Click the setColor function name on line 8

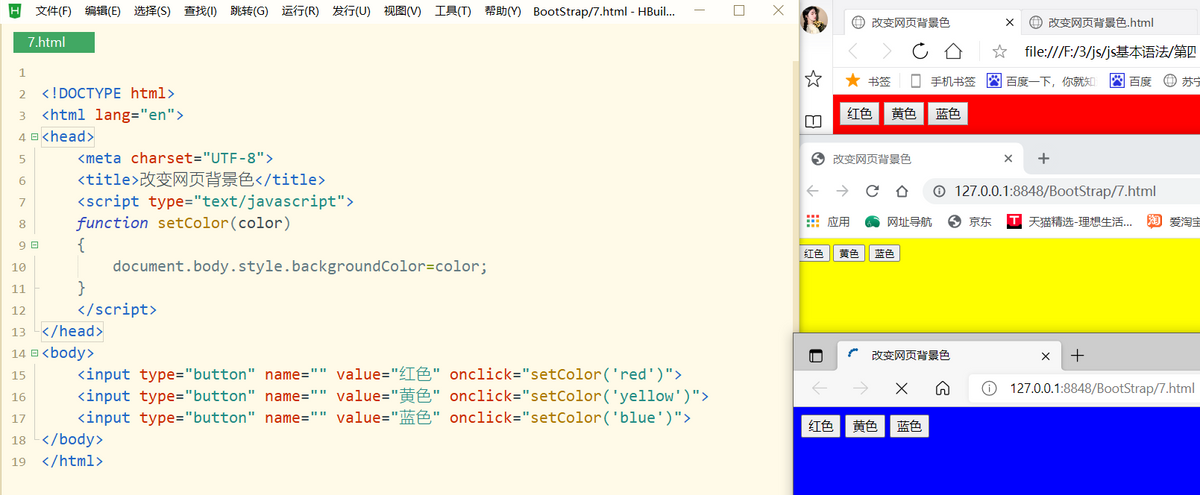coord(193,223)
